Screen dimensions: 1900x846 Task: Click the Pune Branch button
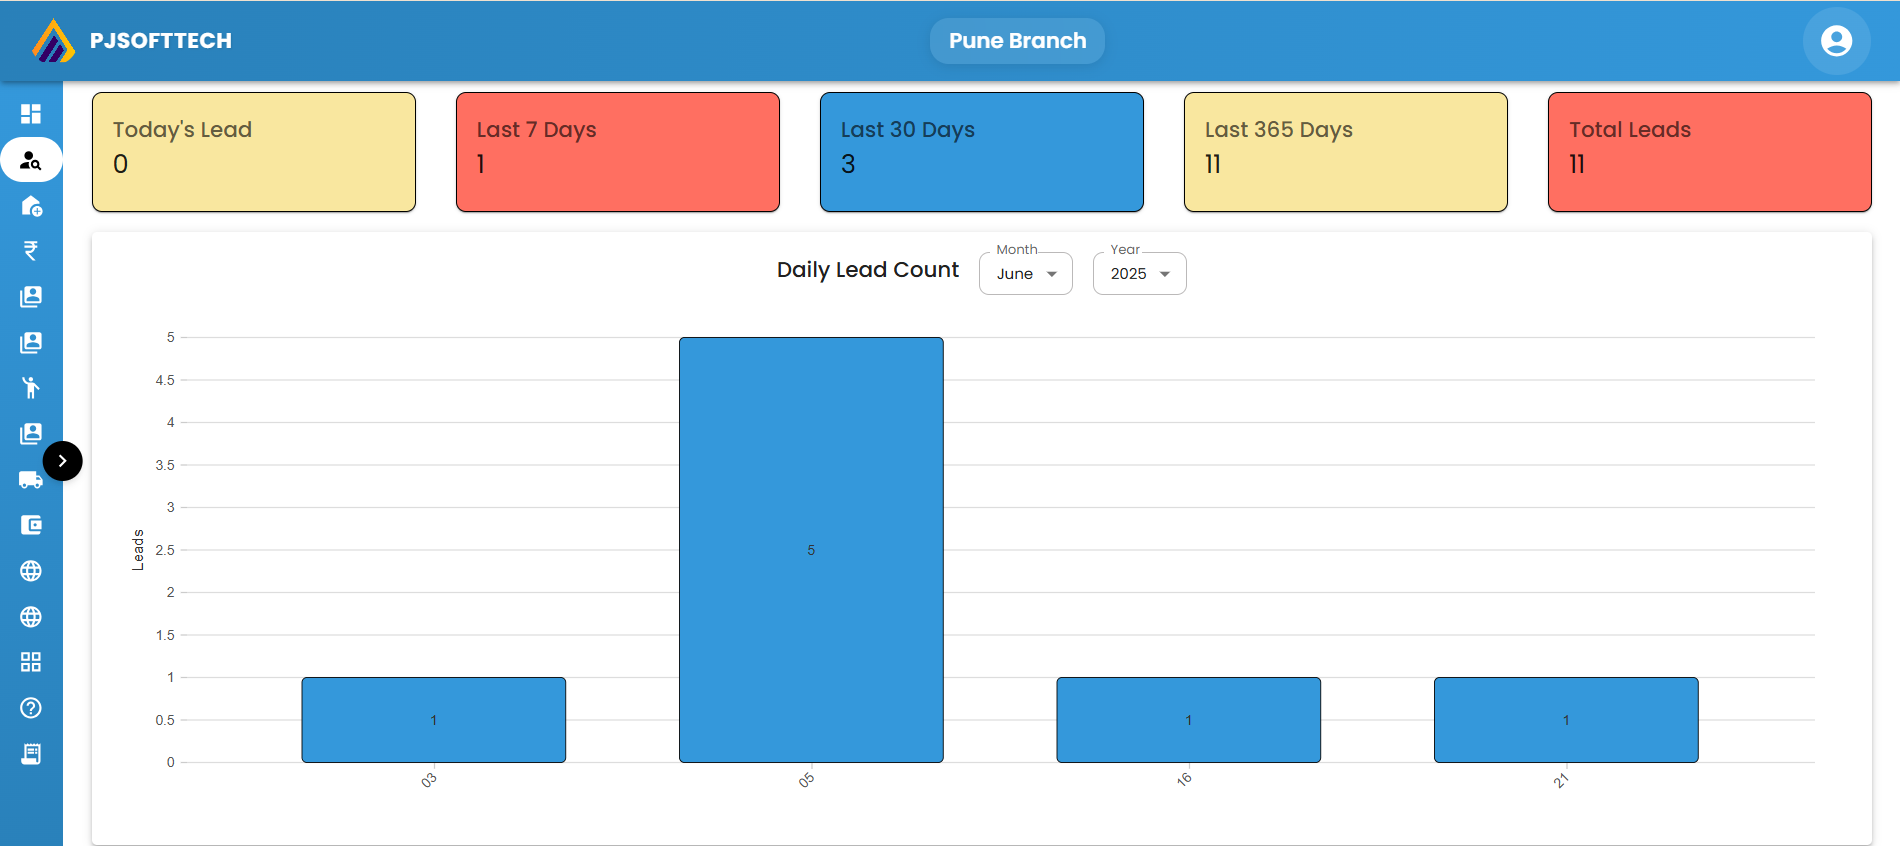coord(1017,41)
